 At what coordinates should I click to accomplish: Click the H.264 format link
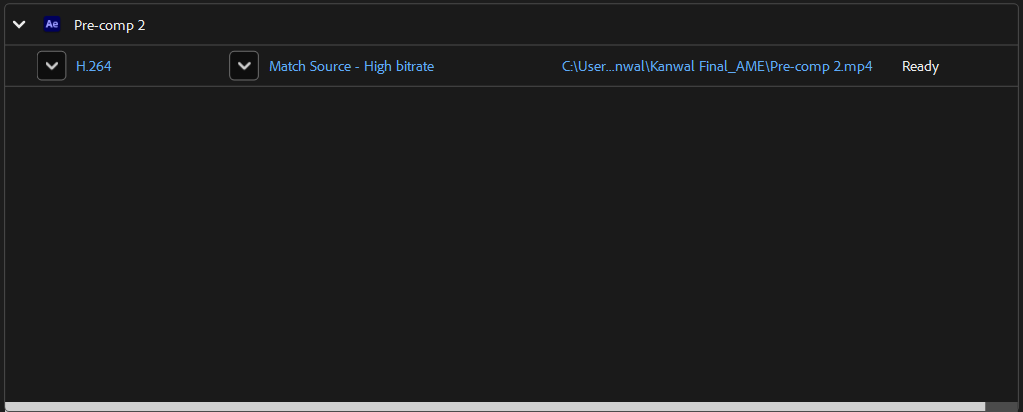[x=94, y=67]
